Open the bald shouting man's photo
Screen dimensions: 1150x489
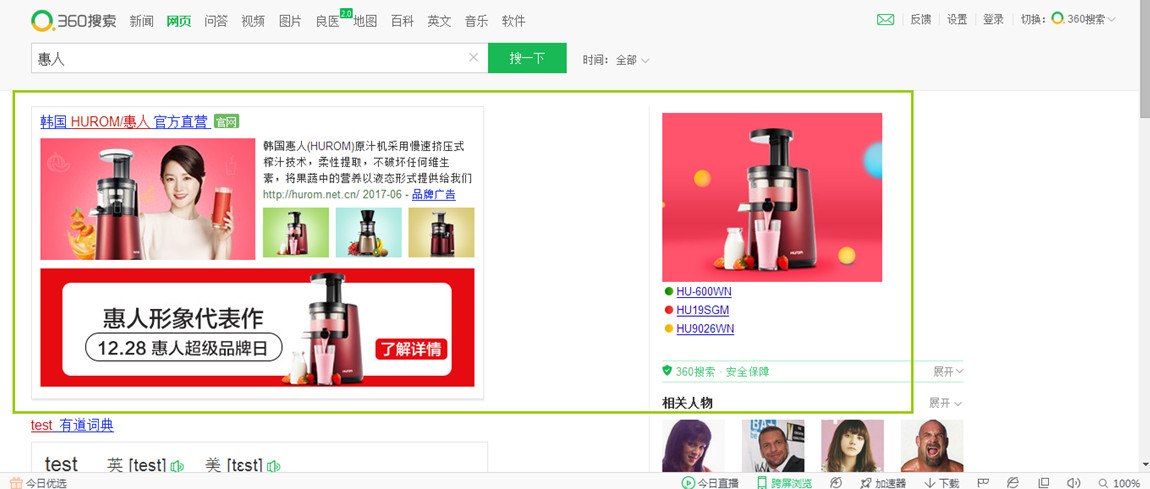pyautogui.click(x=932, y=446)
